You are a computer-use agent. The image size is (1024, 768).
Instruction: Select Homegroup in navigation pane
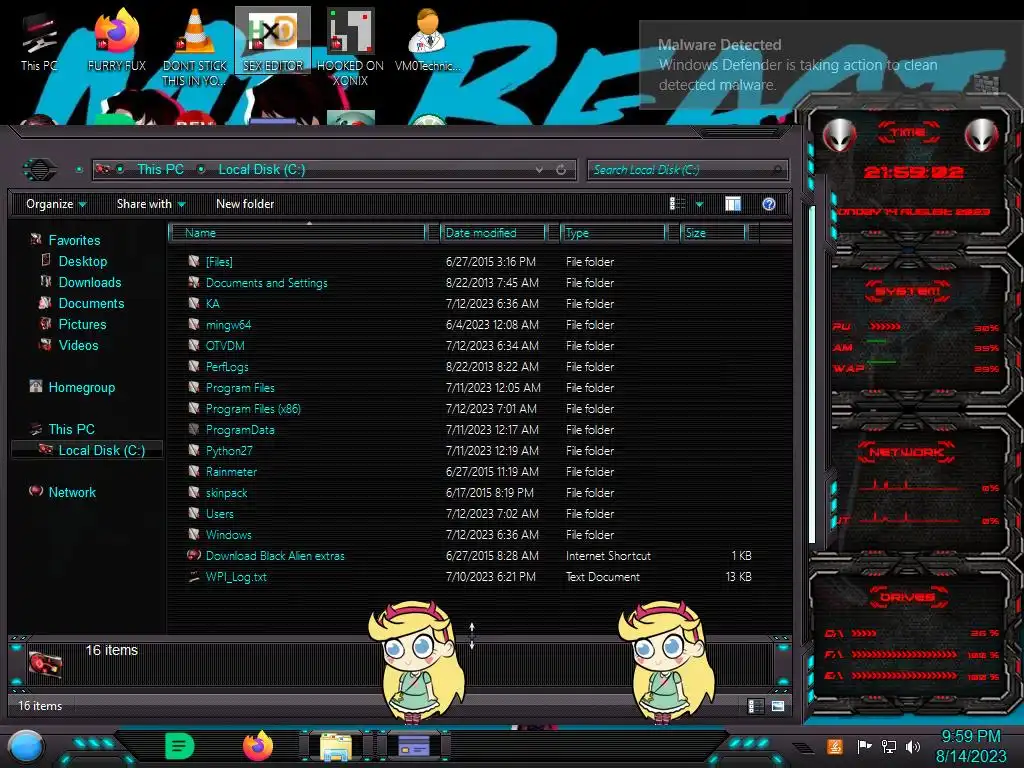81,388
